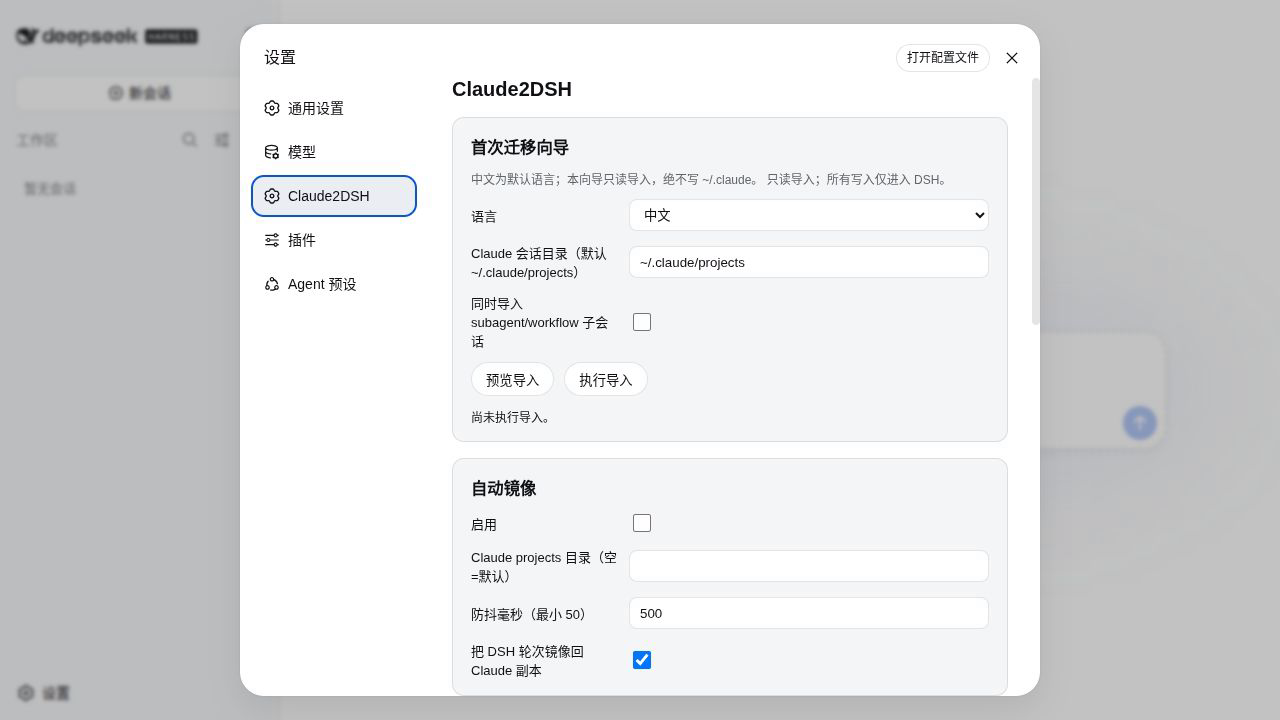Open Agent 预设 settings section
The height and width of the screenshot is (720, 1280).
pos(333,284)
